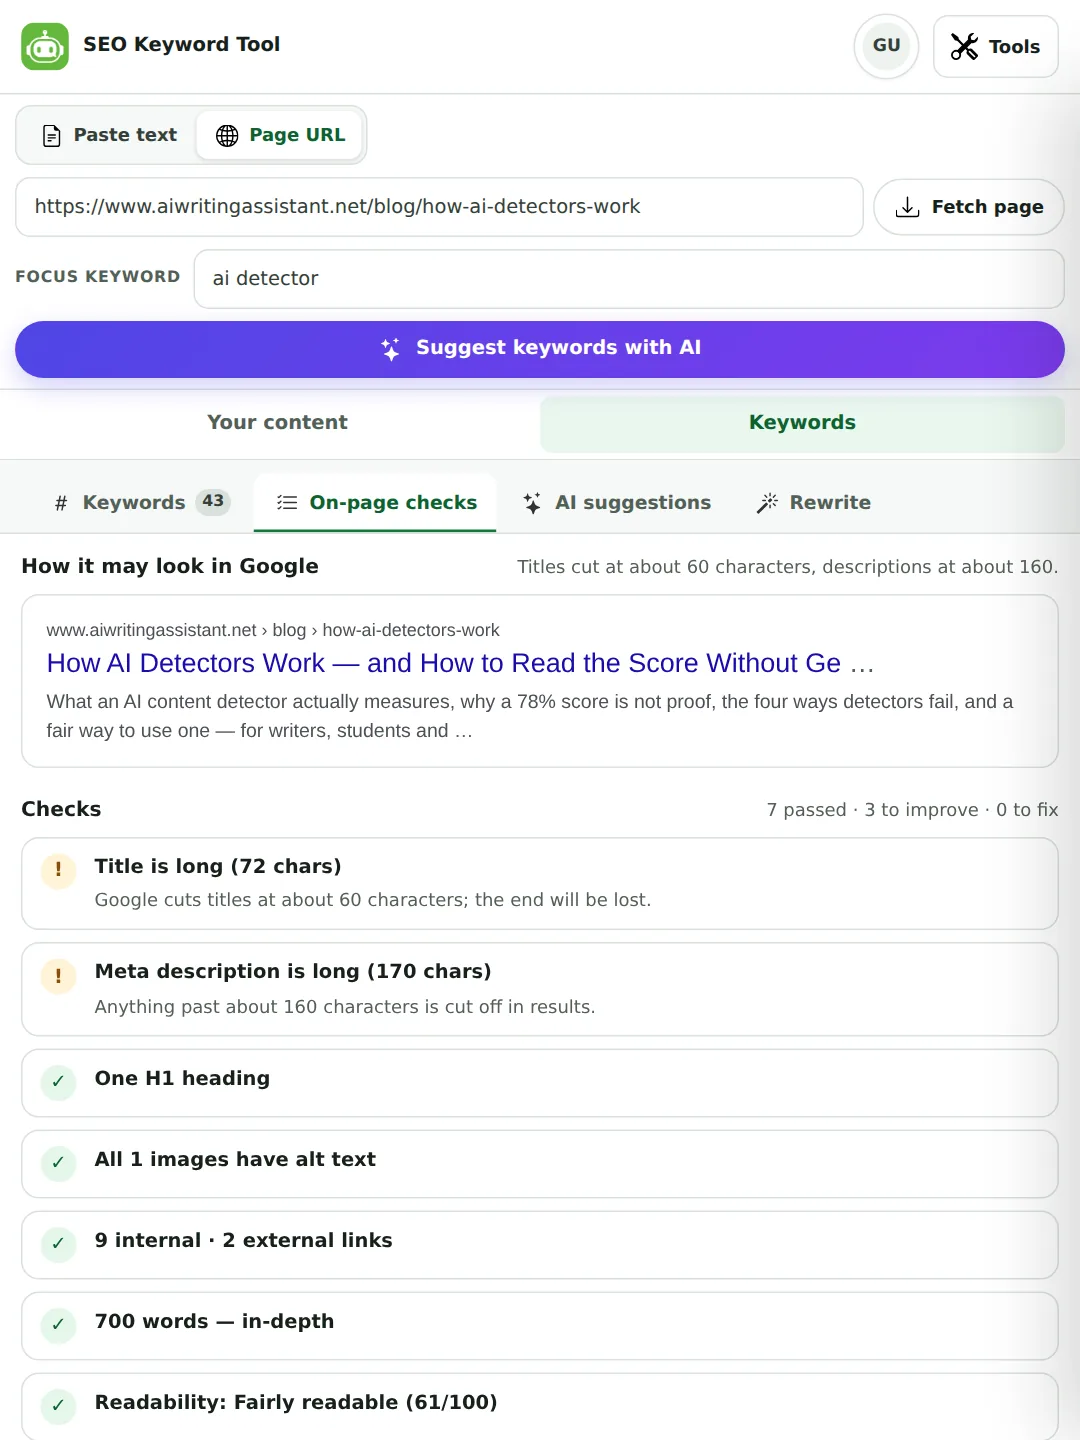Click '700 words — in-depth' row

click(540, 1326)
